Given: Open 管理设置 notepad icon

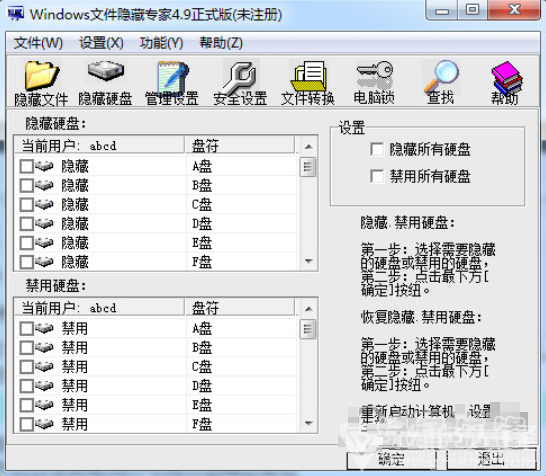Looking at the screenshot, I should coord(172,83).
